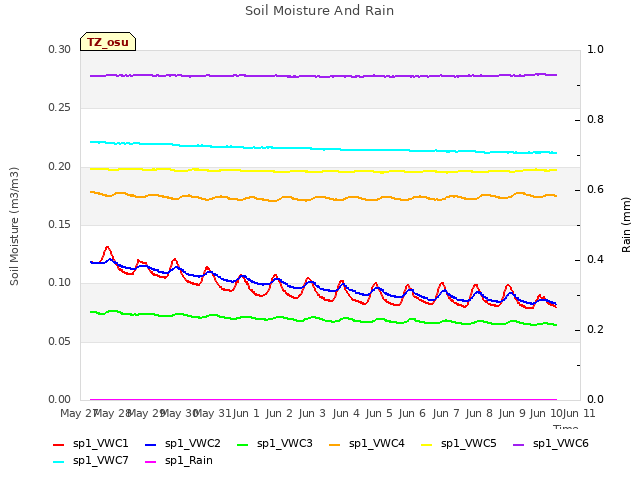Click the cyan sp1_VWC7 data line
This screenshot has height=480, width=640.
pyautogui.click(x=323, y=149)
